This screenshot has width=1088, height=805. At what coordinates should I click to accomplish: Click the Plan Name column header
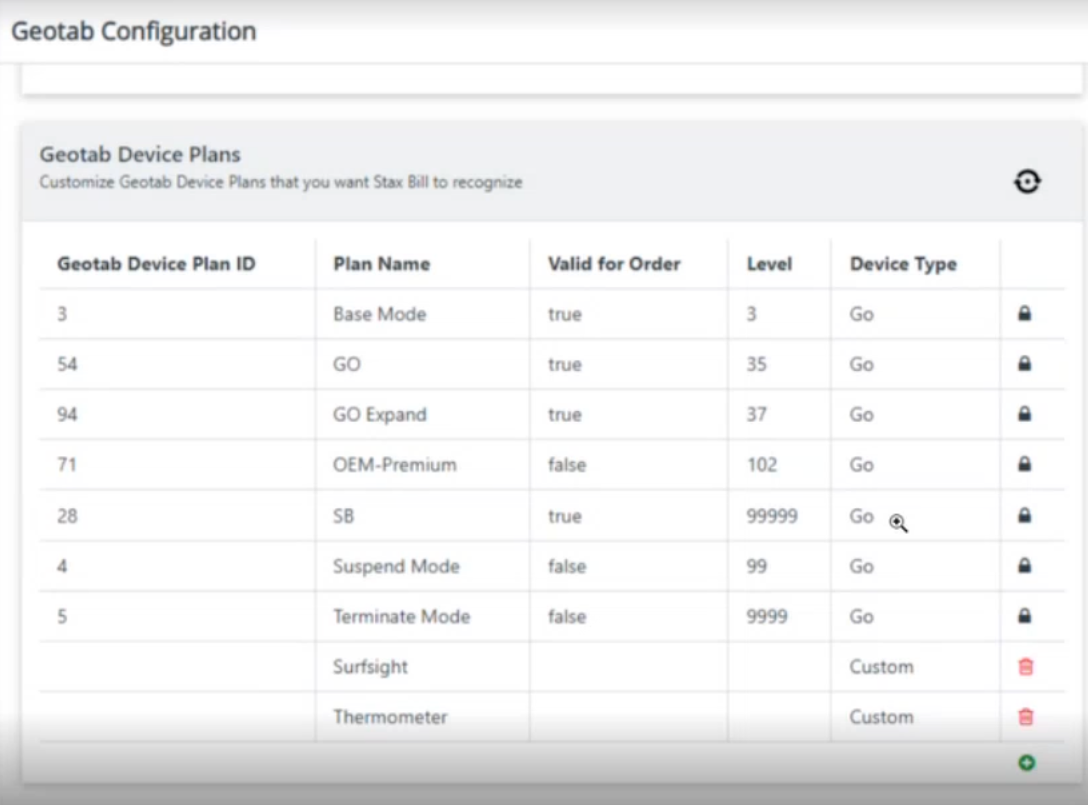click(382, 264)
